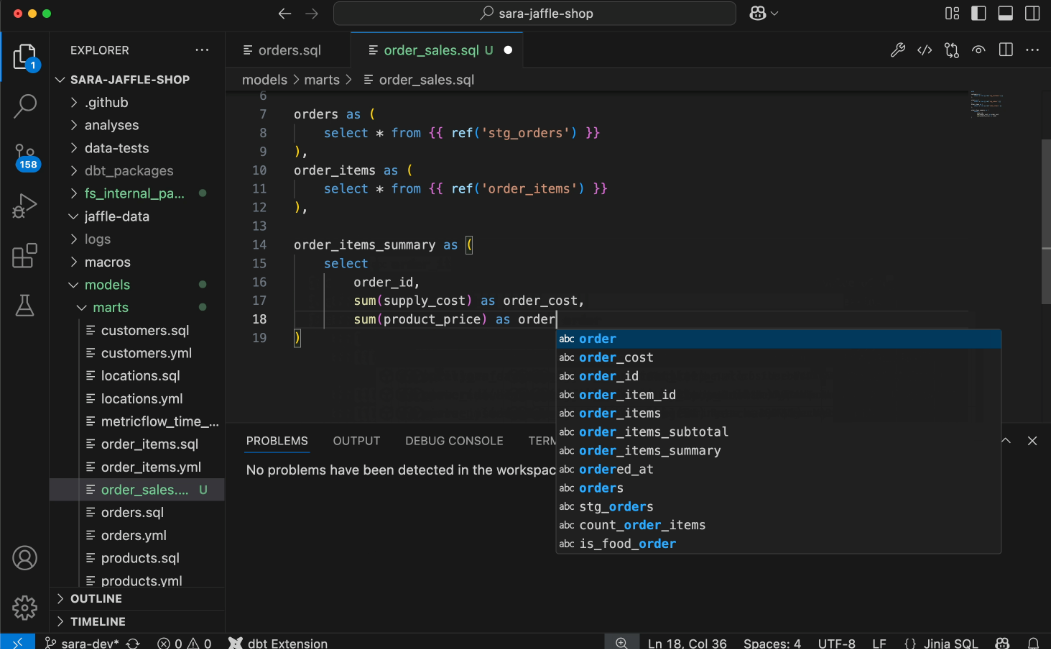Viewport: 1051px width, 649px height.
Task: Toggle the secondary side bar visibility
Action: pyautogui.click(x=1032, y=13)
